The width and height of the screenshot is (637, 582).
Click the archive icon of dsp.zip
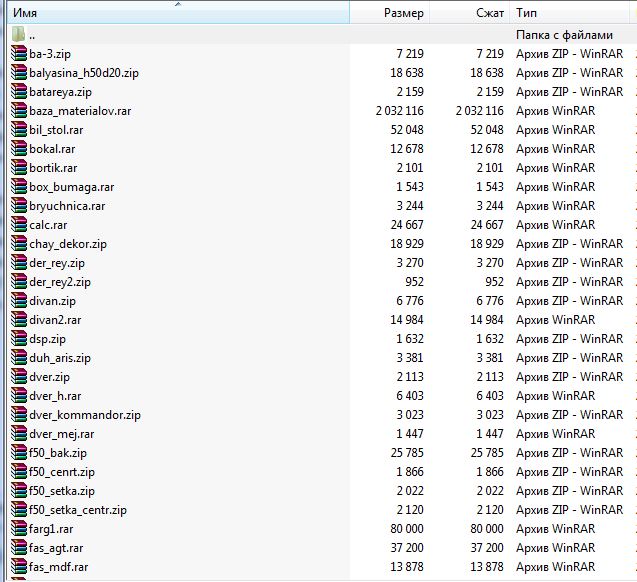tap(19, 339)
